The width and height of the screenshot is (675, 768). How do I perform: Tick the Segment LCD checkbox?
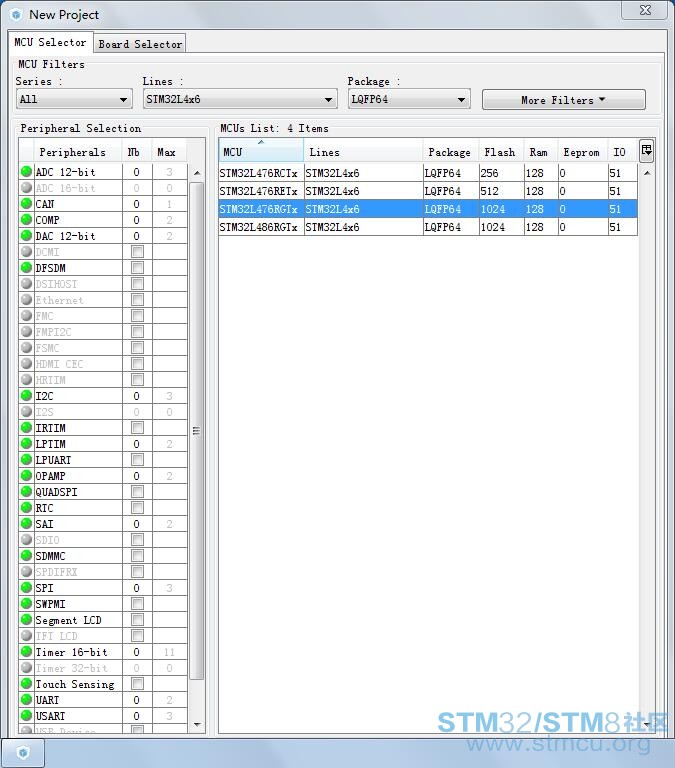pyautogui.click(x=137, y=620)
